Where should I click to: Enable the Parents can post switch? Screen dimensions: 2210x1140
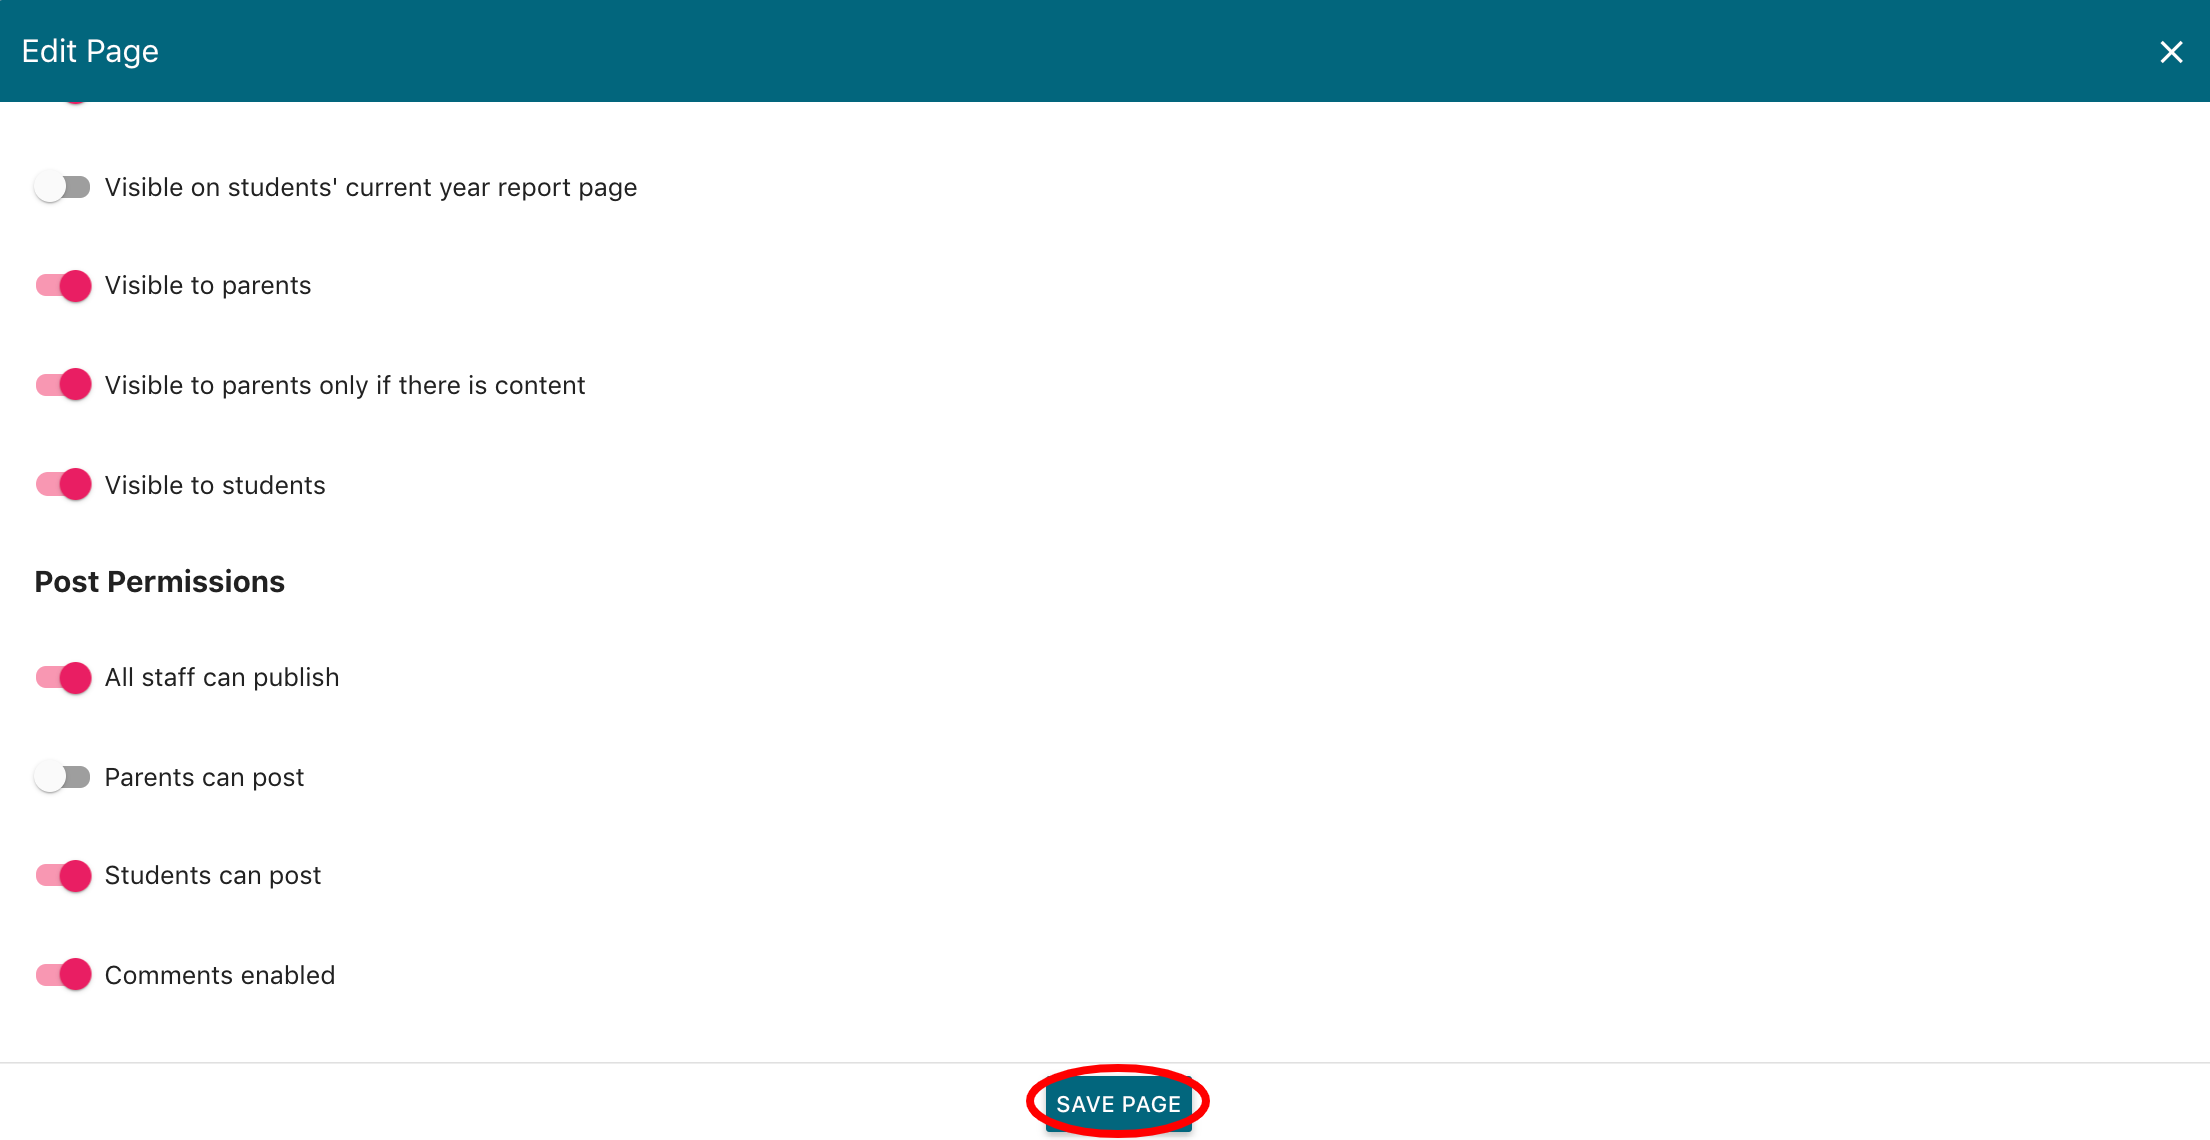(63, 777)
